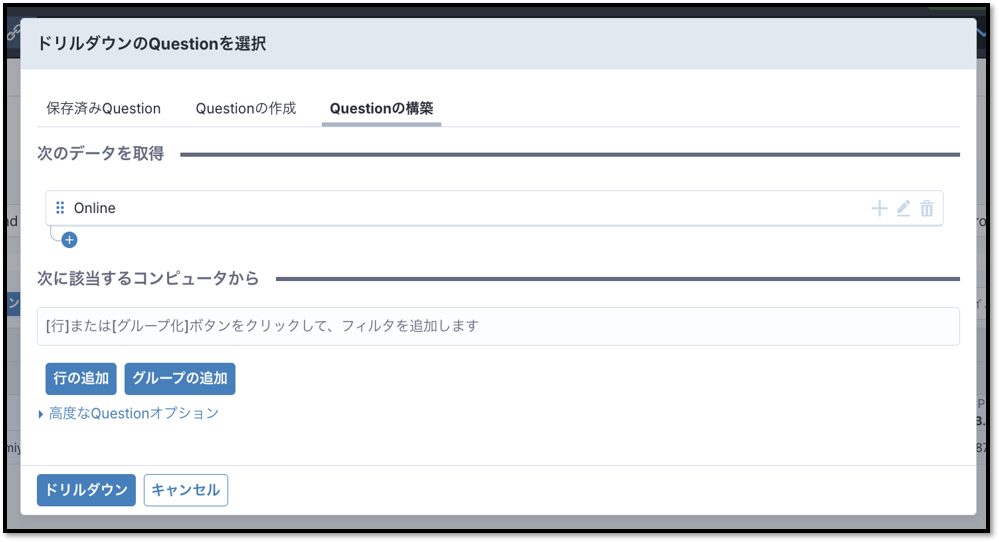Open the Questionの作成 tab
Viewport: 999px width, 542px height.
245,108
